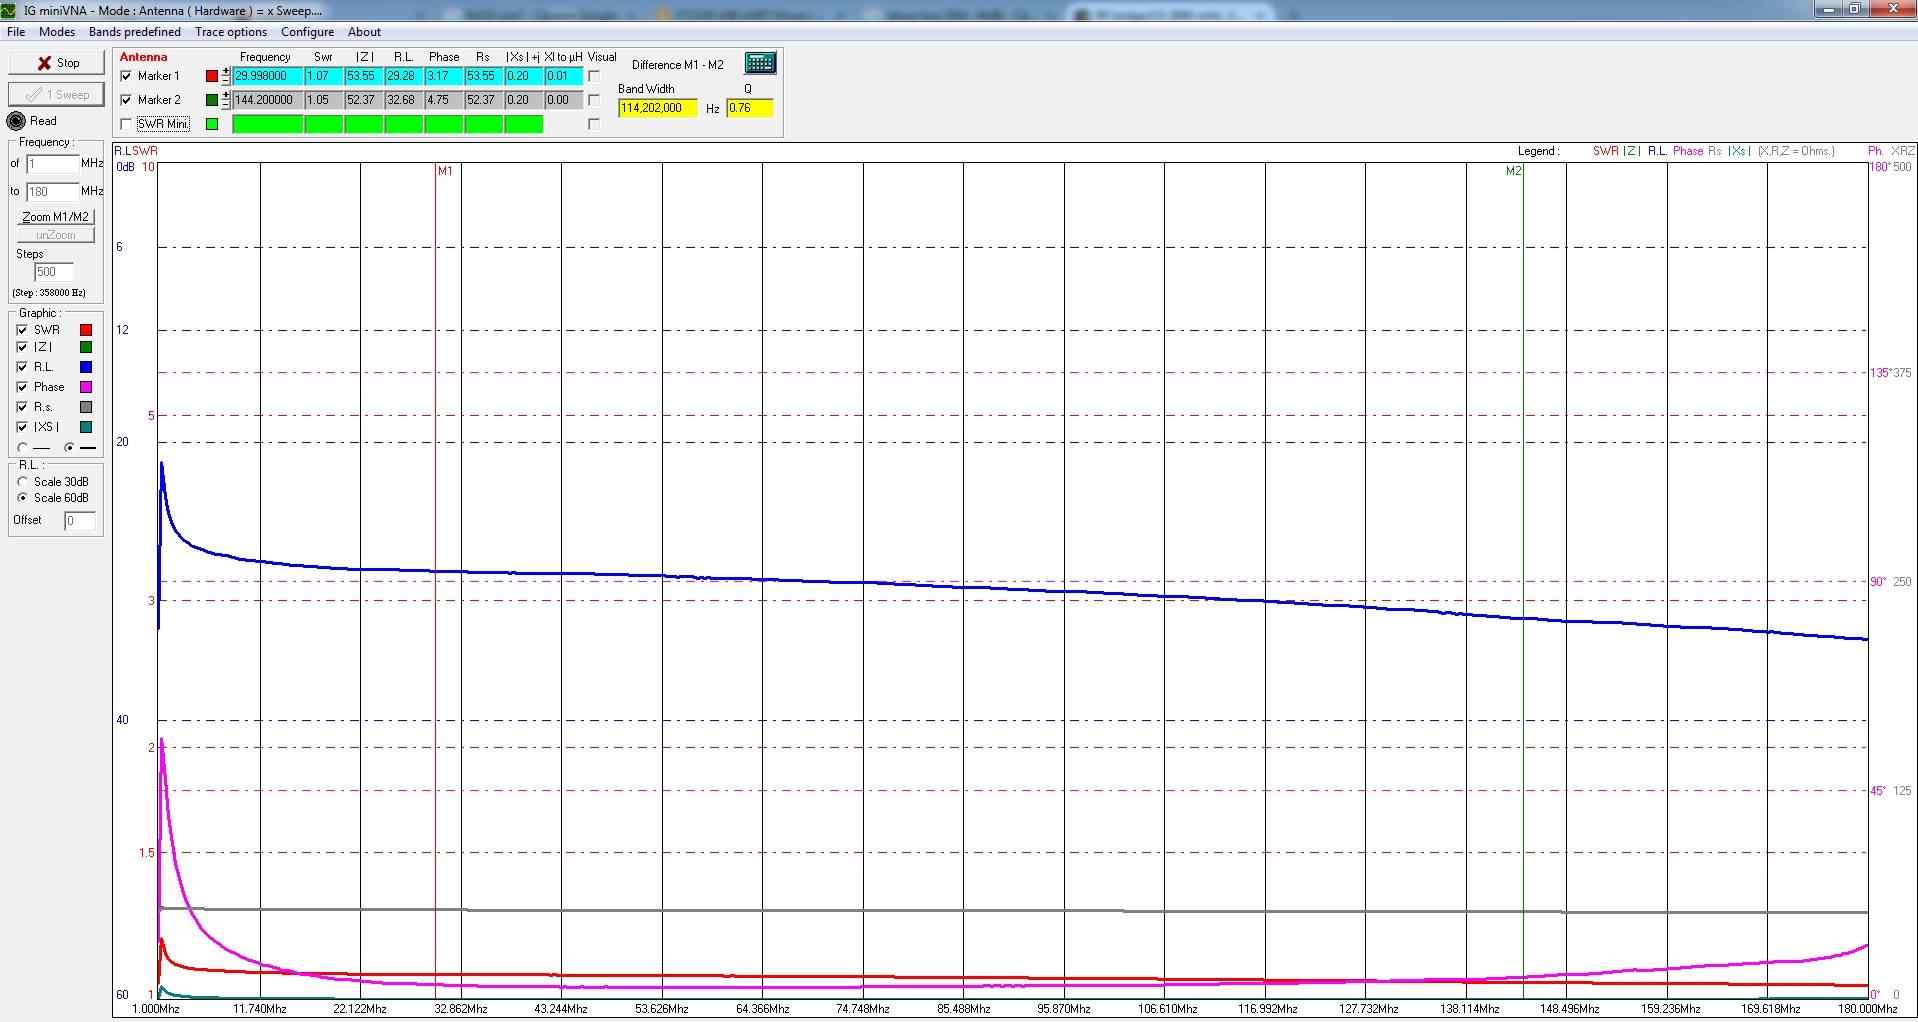Screen dimensions: 1918x1022
Task: Toggle the |XS| graphic trace checkbox
Action: pyautogui.click(x=22, y=427)
